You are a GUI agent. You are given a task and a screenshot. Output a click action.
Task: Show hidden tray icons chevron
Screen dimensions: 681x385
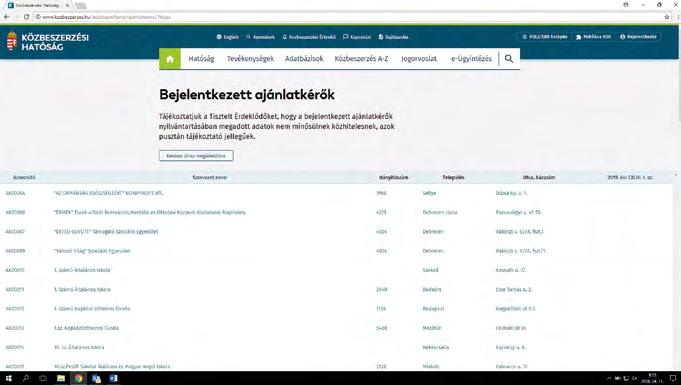coord(609,378)
